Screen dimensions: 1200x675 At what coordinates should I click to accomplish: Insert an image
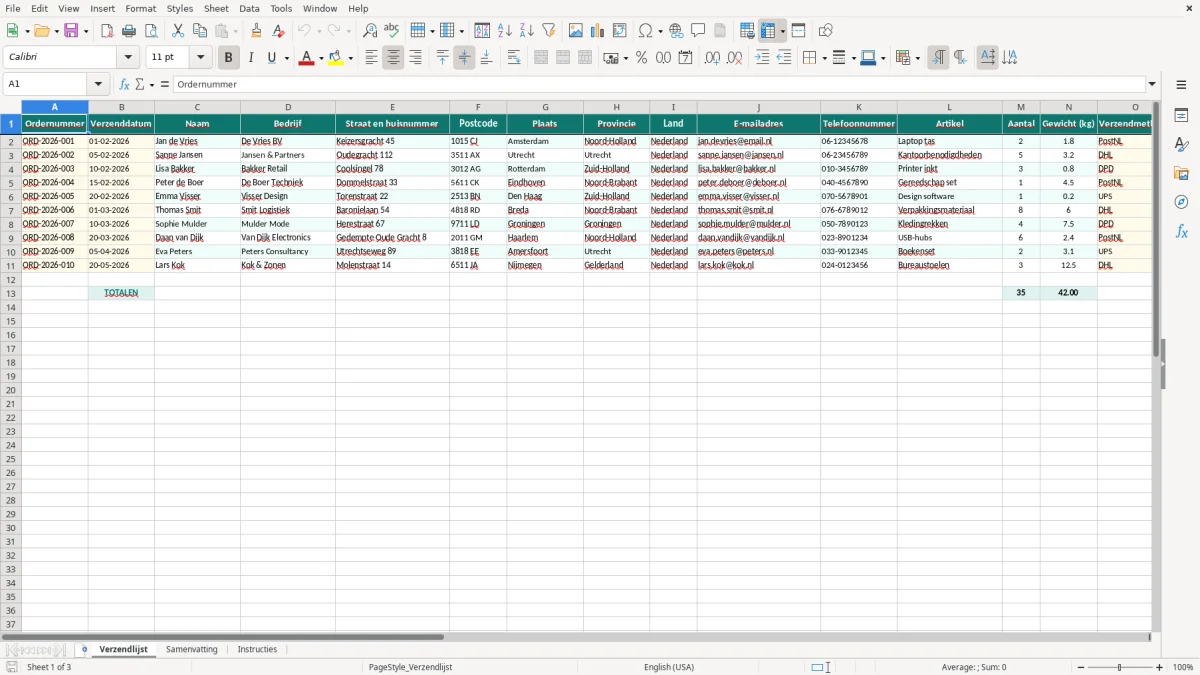(x=576, y=31)
